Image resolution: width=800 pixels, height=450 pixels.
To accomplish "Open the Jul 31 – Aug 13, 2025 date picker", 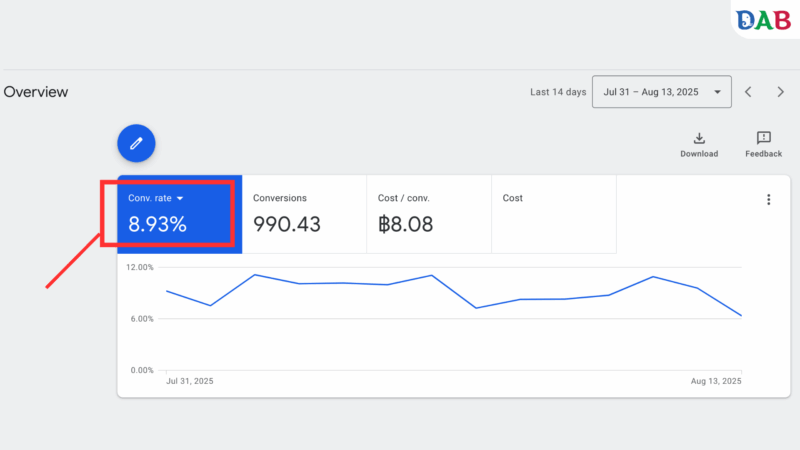I will 662,92.
